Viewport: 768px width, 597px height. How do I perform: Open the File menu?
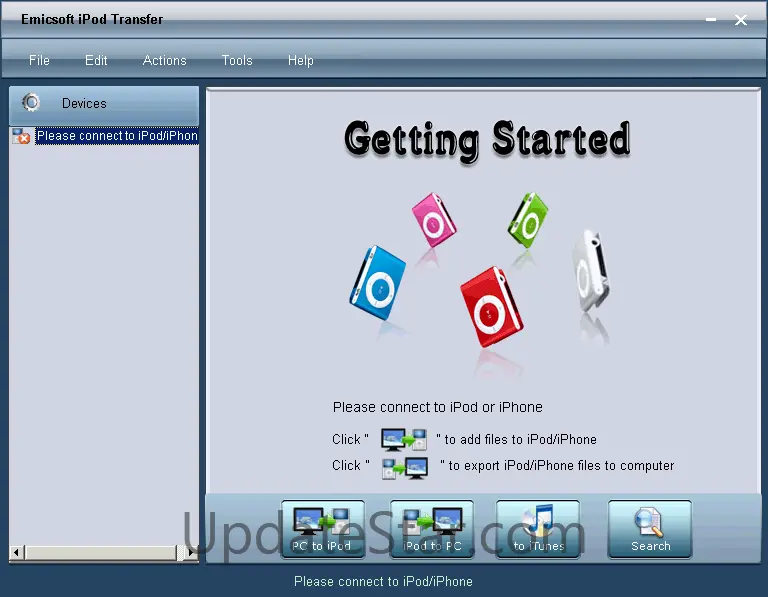39,60
